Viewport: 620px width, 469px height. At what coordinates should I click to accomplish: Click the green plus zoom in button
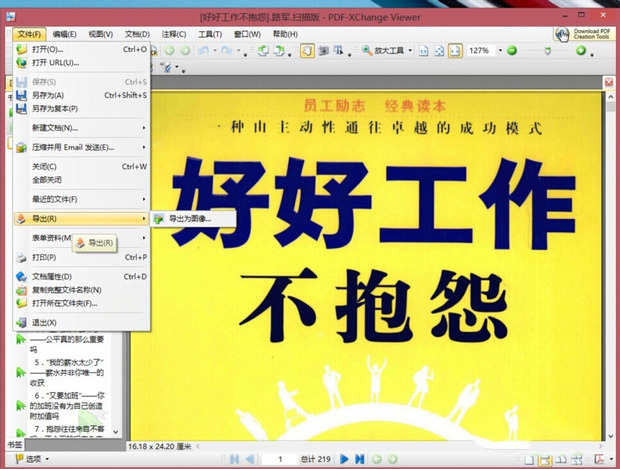pyautogui.click(x=581, y=50)
